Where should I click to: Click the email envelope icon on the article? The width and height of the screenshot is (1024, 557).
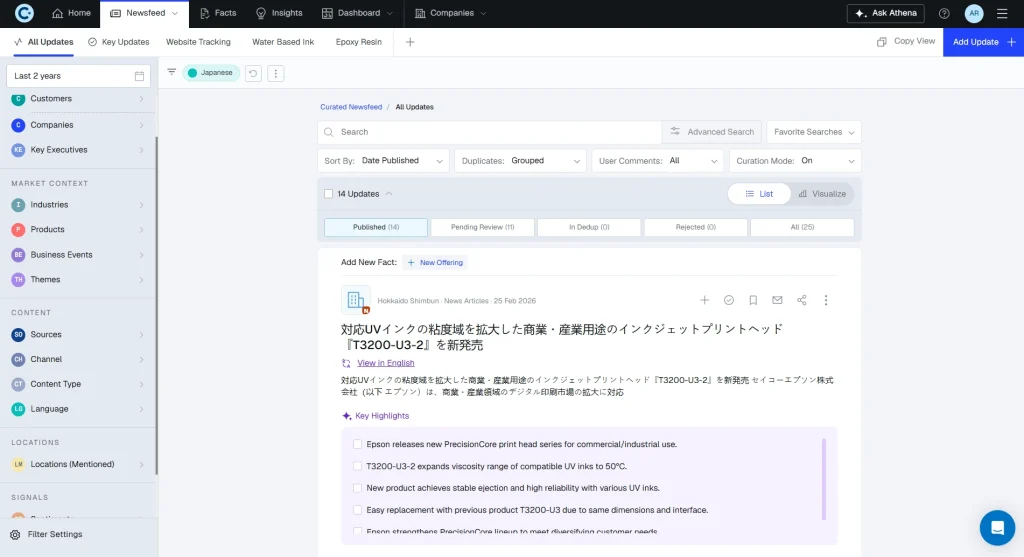click(777, 300)
